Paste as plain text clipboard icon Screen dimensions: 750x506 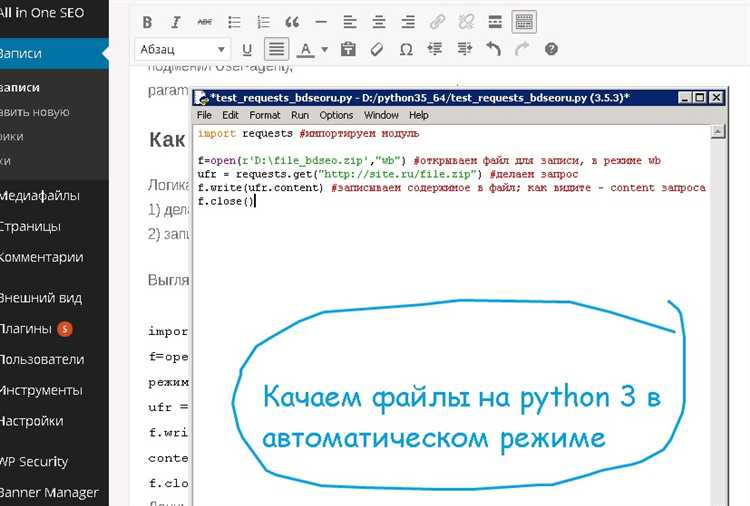click(348, 49)
